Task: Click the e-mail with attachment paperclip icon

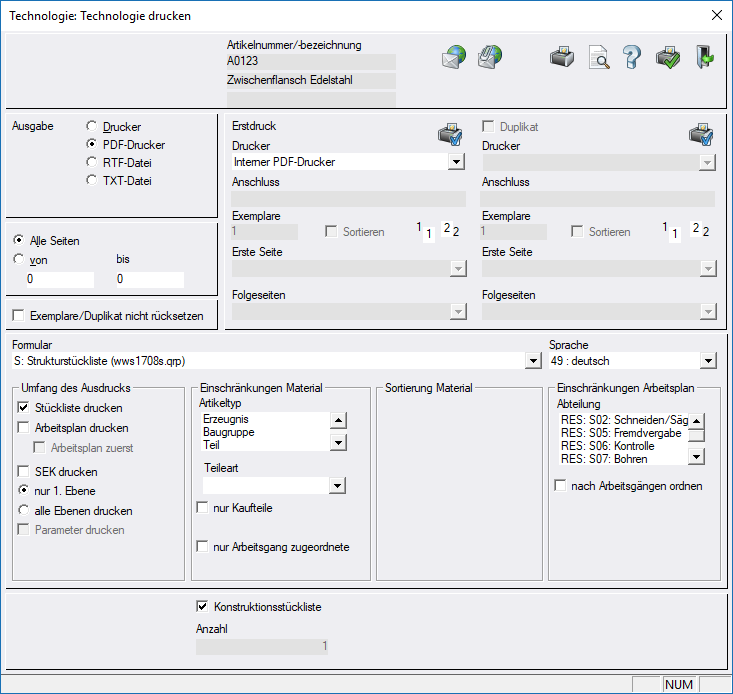Action: pyautogui.click(x=488, y=58)
